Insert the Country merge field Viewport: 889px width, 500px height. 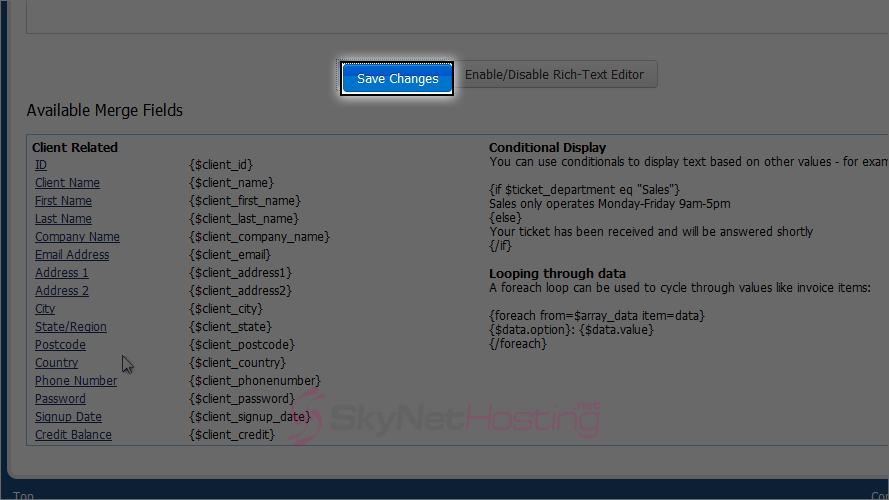click(56, 363)
